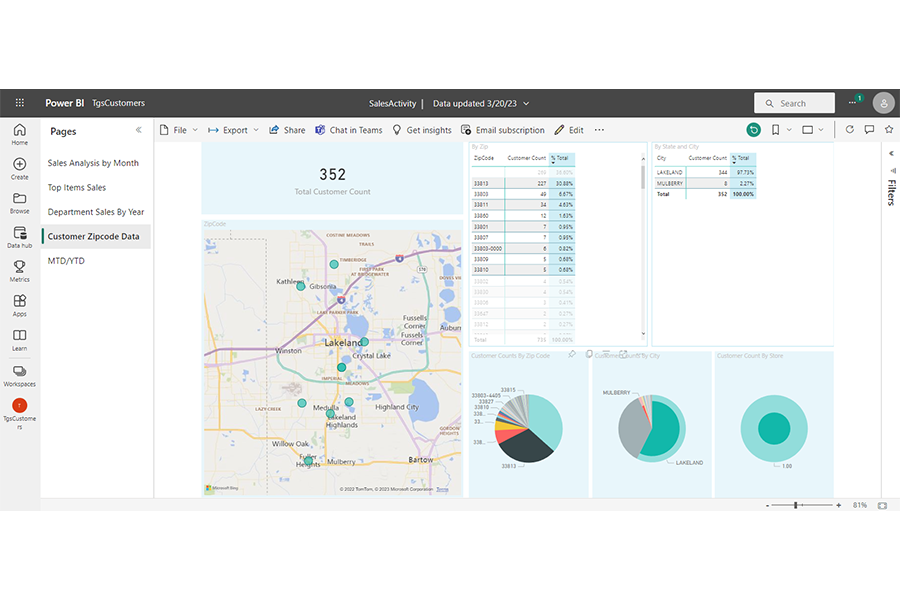Expand the Data updated dropdown in the header
Viewport: 900px width, 600px height.
click(527, 103)
